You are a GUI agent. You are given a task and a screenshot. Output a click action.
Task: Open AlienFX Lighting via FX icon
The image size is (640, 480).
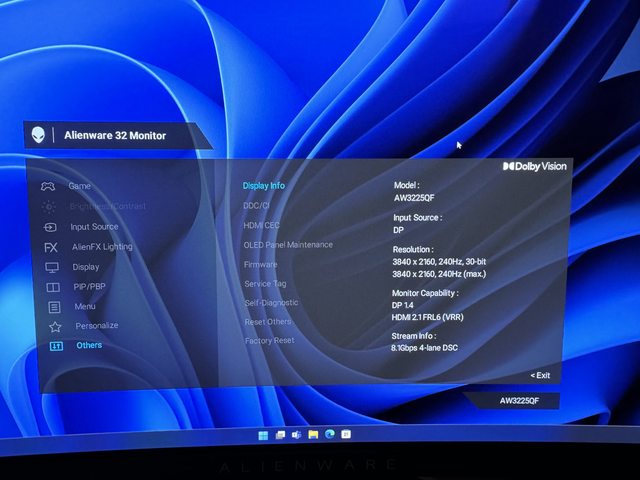[x=51, y=247]
